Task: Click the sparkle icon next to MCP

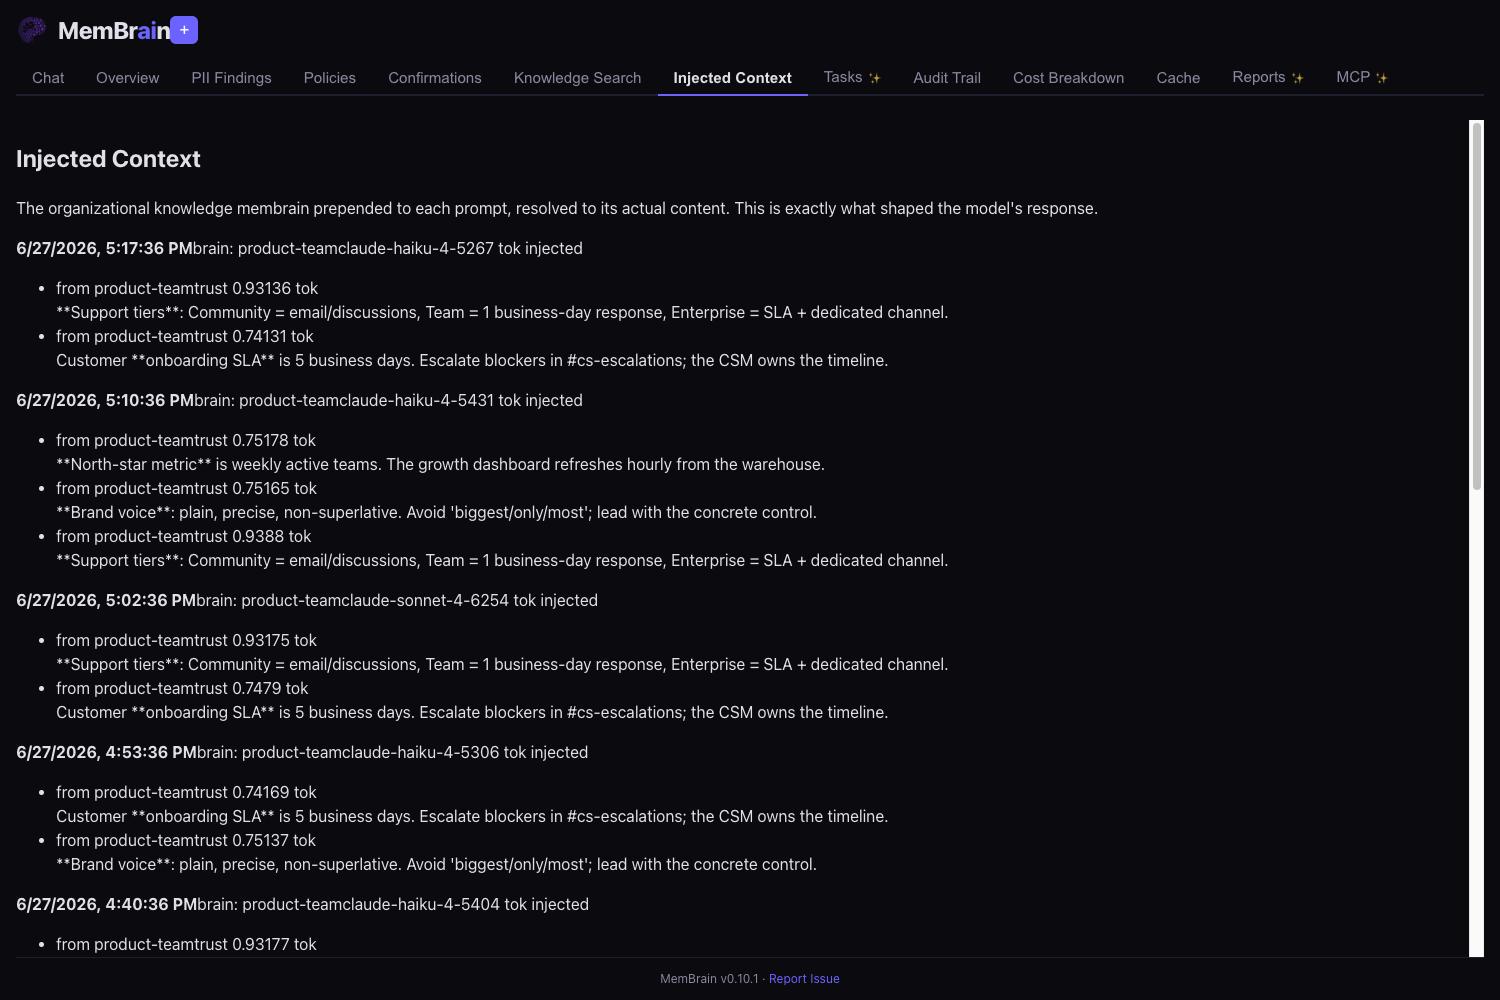Action: pos(1382,78)
